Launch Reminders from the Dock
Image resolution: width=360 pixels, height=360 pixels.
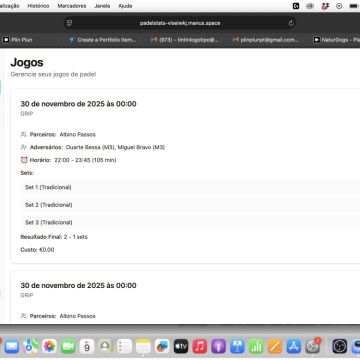(x=125, y=346)
